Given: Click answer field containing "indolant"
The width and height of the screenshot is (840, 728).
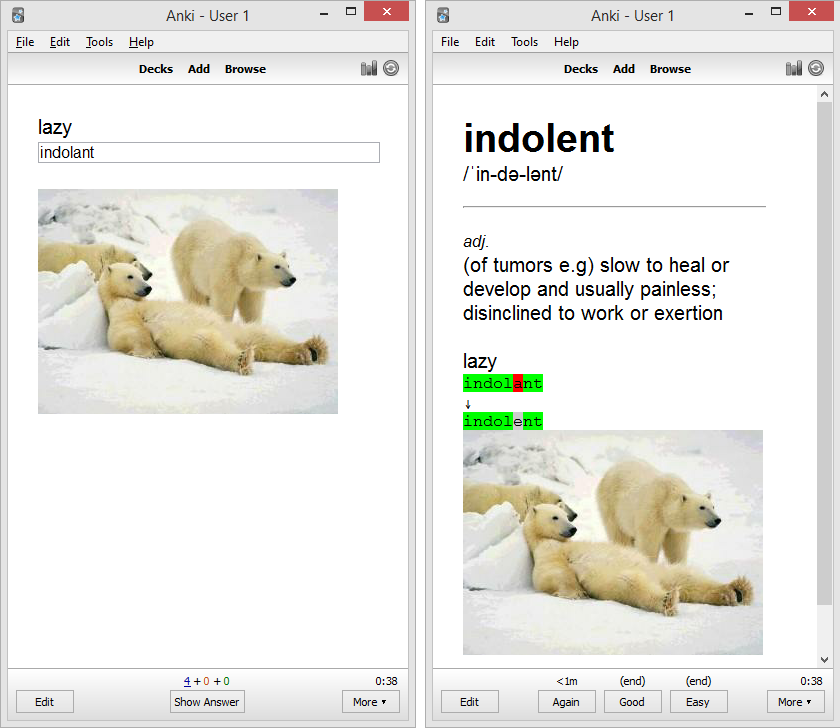Looking at the screenshot, I should pyautogui.click(x=208, y=152).
